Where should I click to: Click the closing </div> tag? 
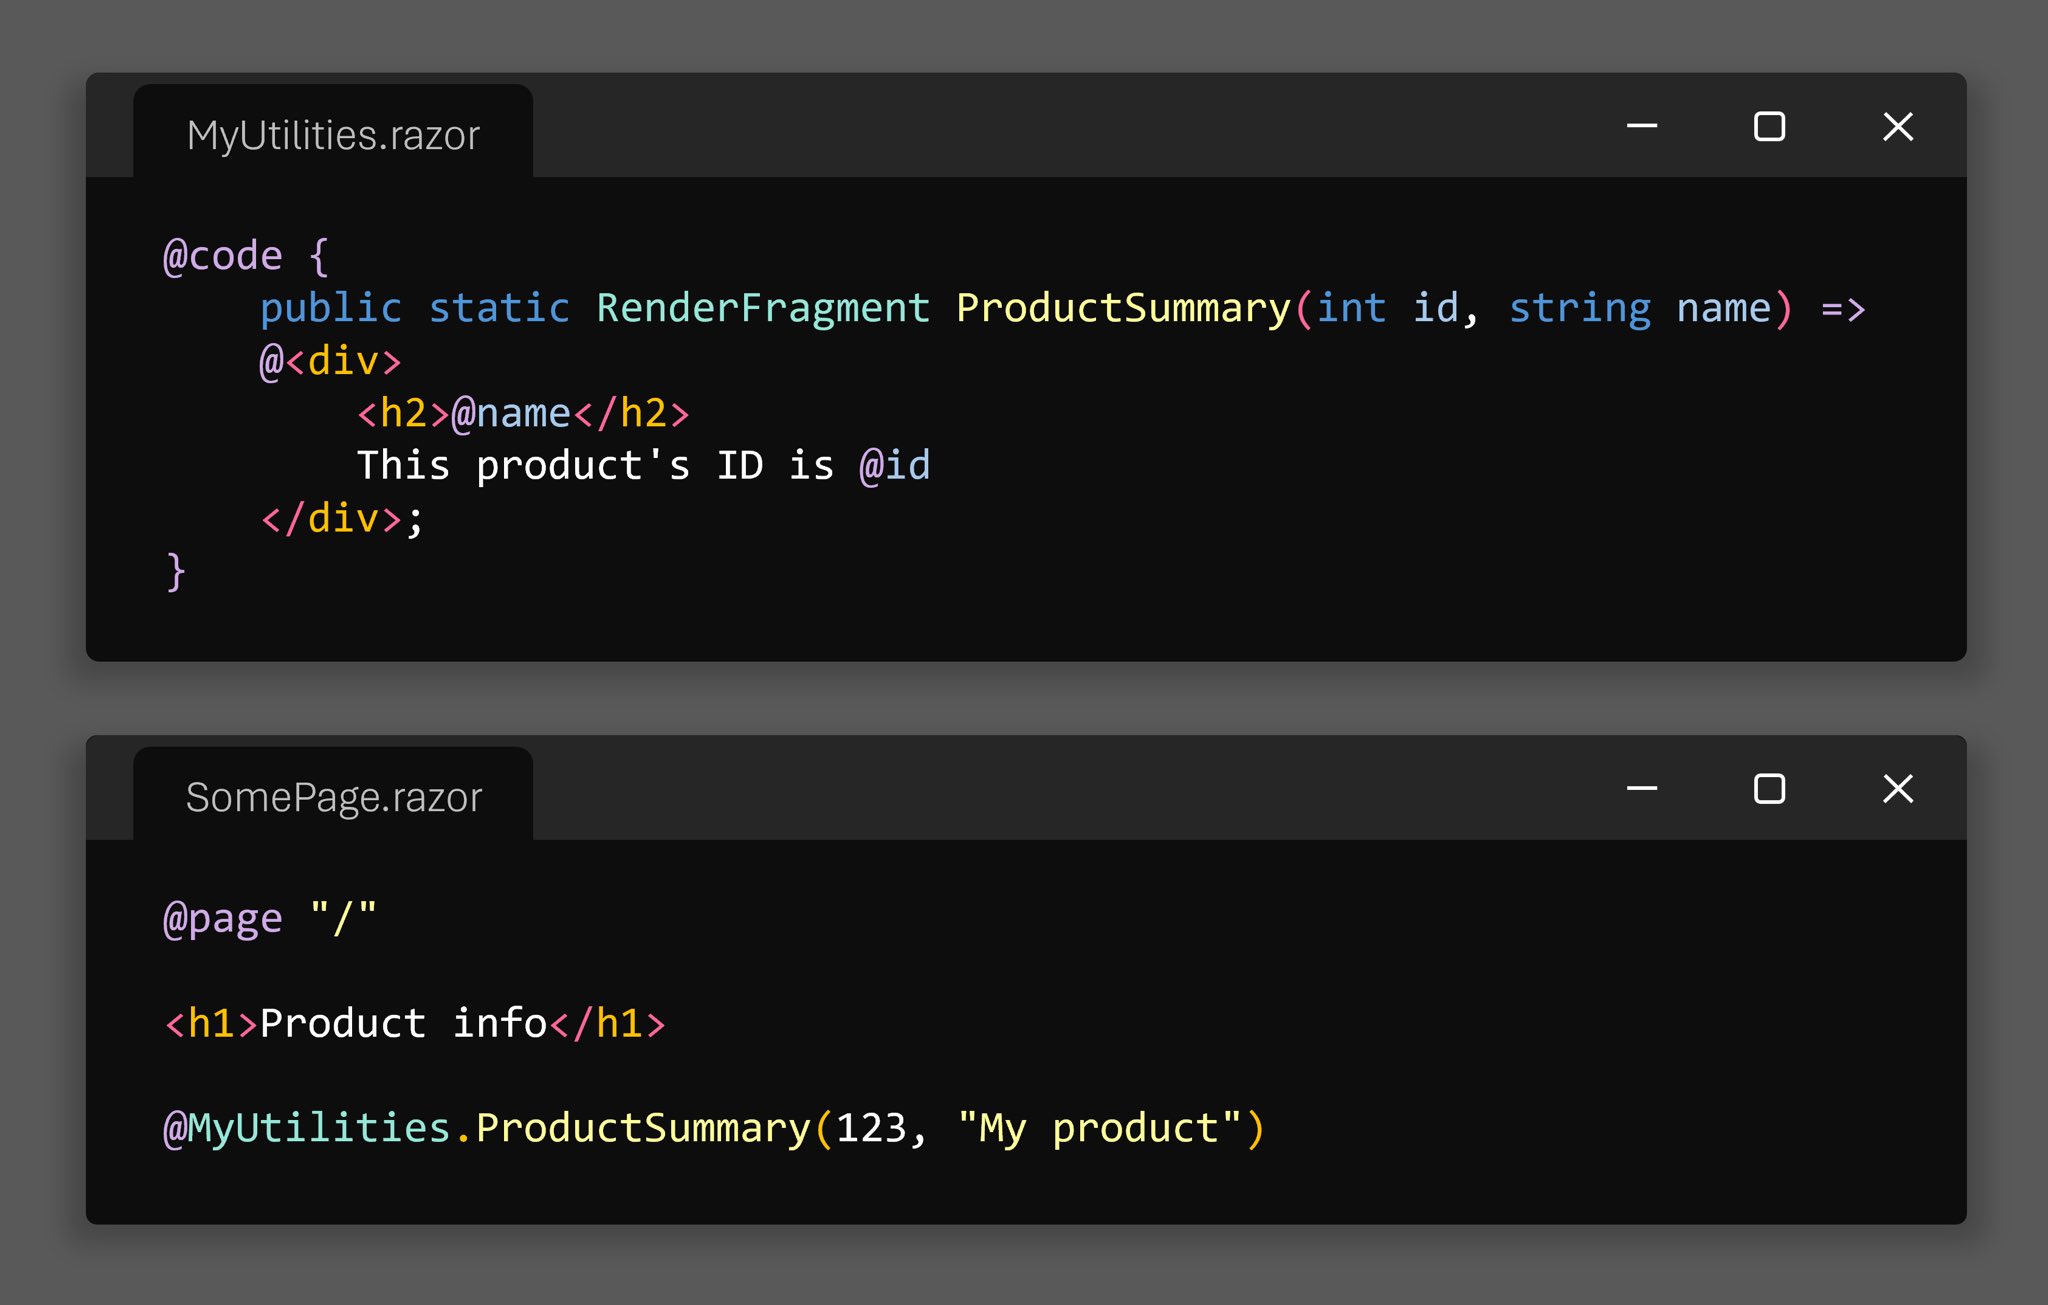(x=331, y=519)
